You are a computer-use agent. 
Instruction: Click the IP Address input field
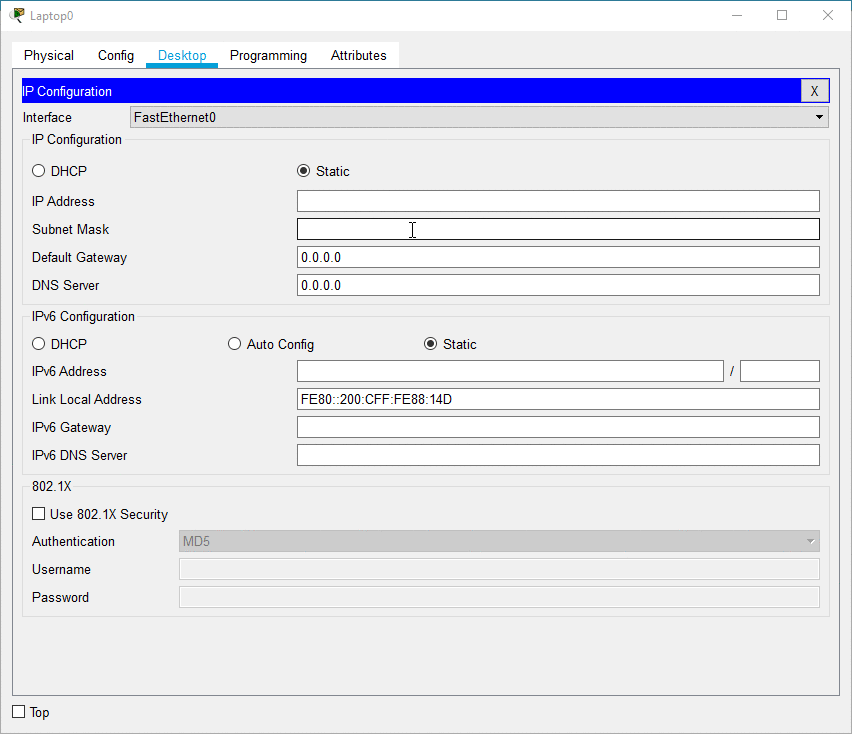(558, 201)
